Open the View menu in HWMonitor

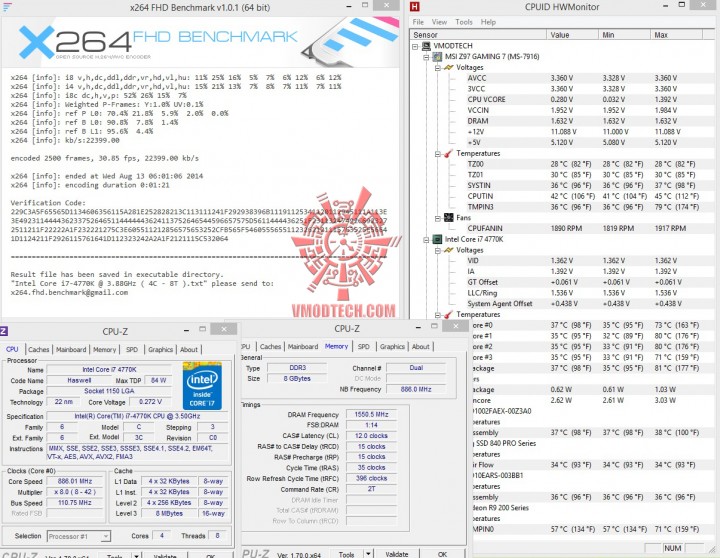pos(439,22)
